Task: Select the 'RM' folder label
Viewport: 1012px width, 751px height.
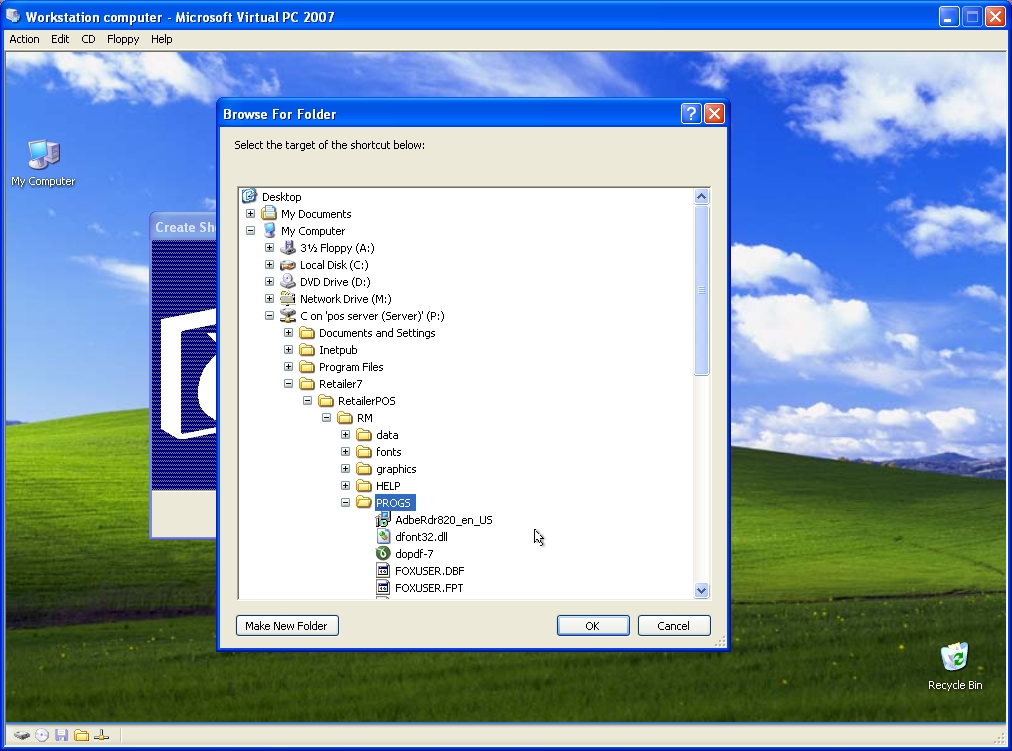Action: [365, 417]
